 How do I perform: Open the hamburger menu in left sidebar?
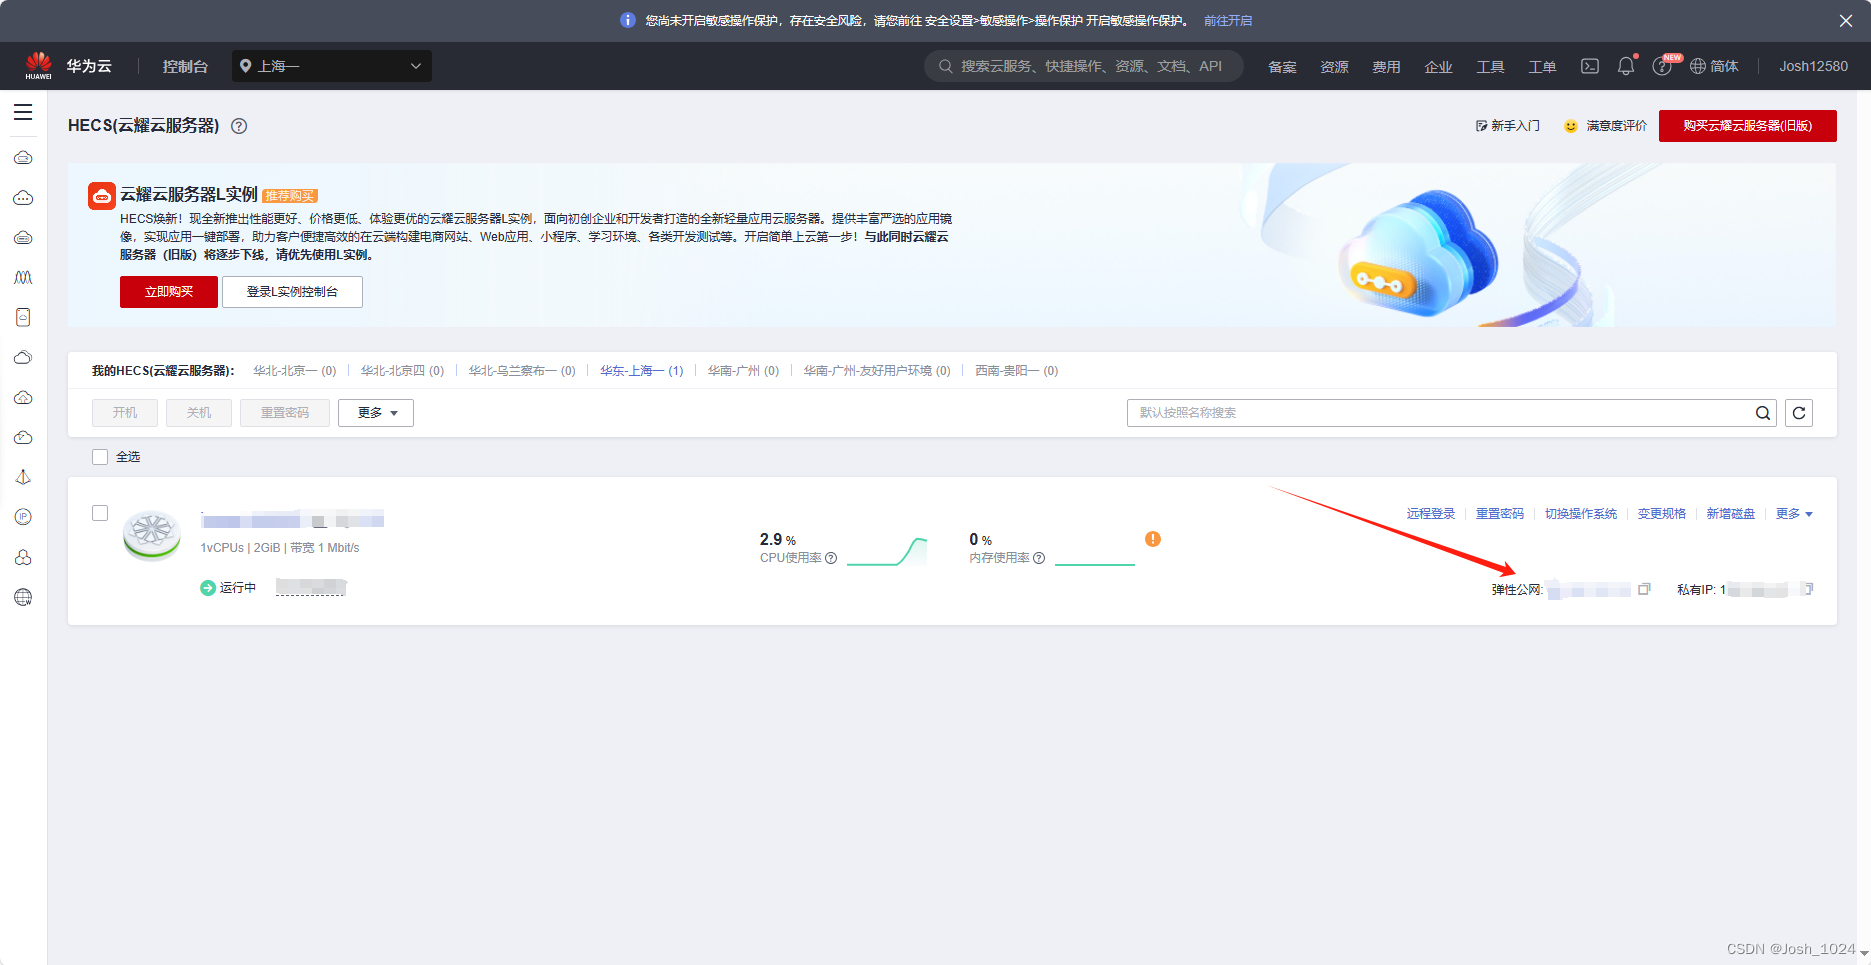point(23,113)
